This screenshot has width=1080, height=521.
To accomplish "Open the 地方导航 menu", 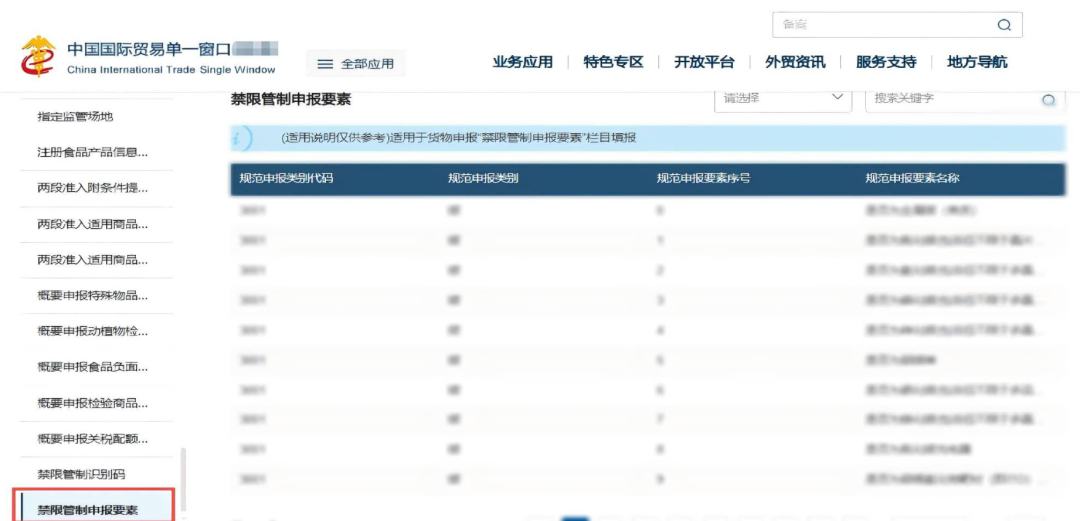I will (x=977, y=62).
